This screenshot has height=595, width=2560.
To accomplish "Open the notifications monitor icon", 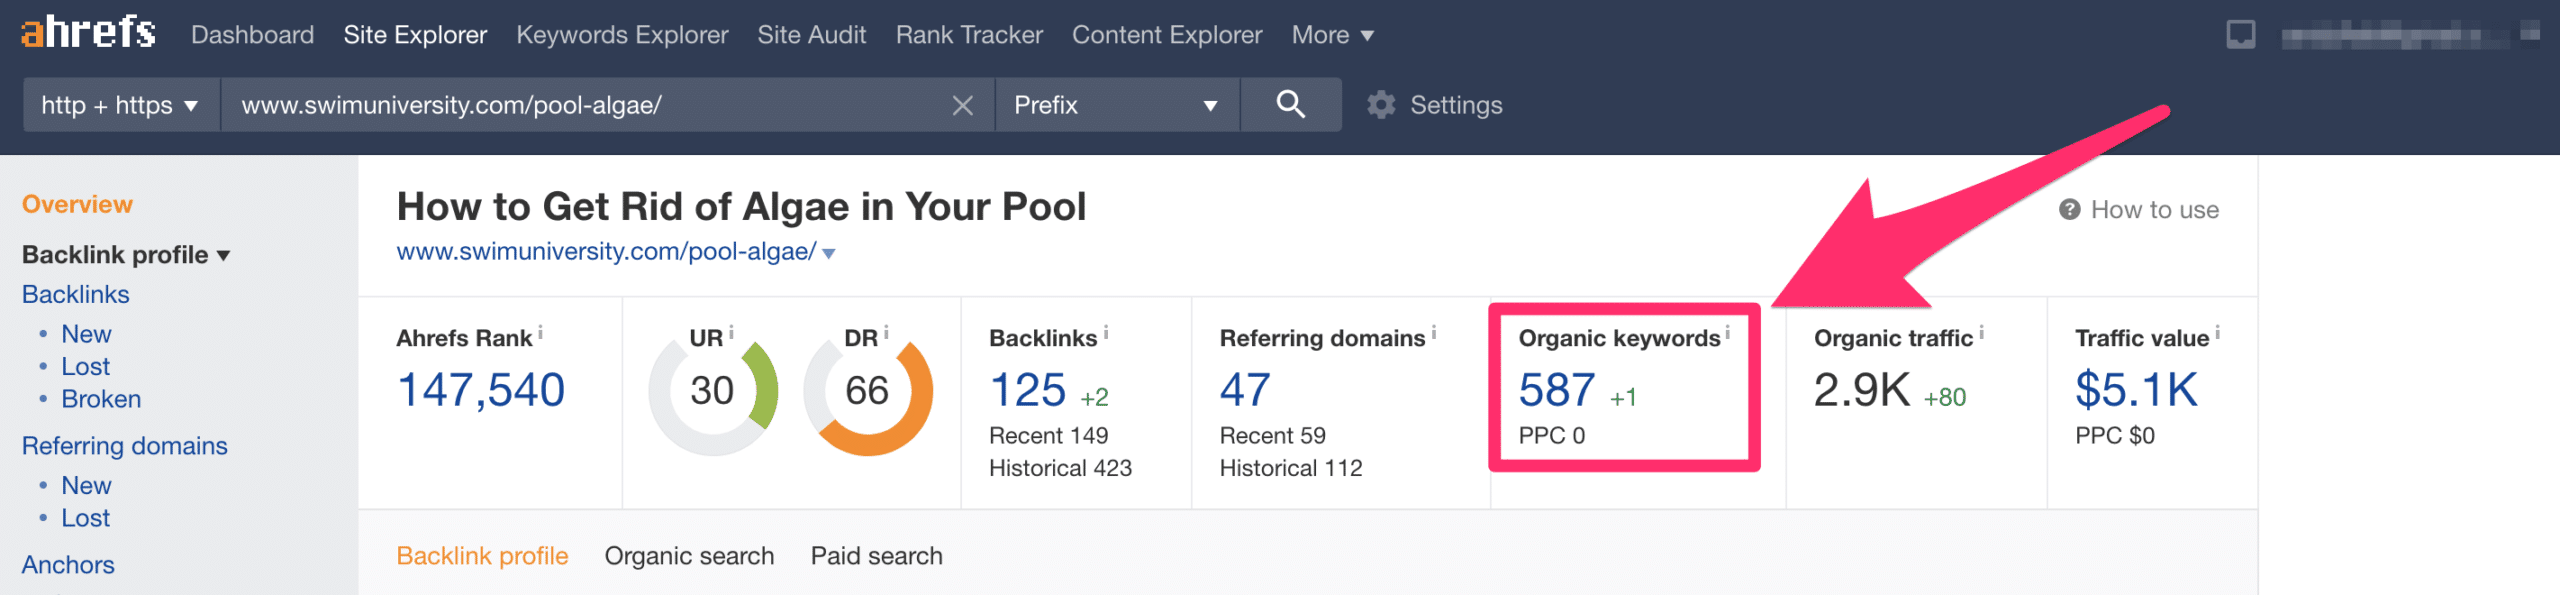I will [2240, 35].
